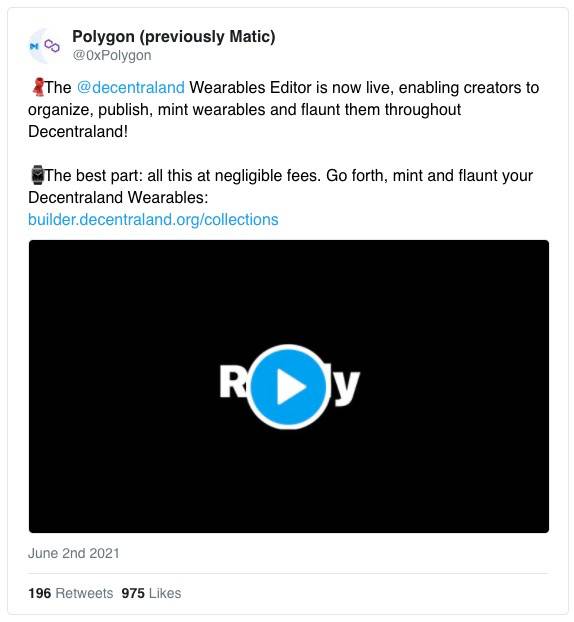Click the blue Matic logo in avatar
Image resolution: width=574 pixels, height=622 pixels.
tap(35, 47)
